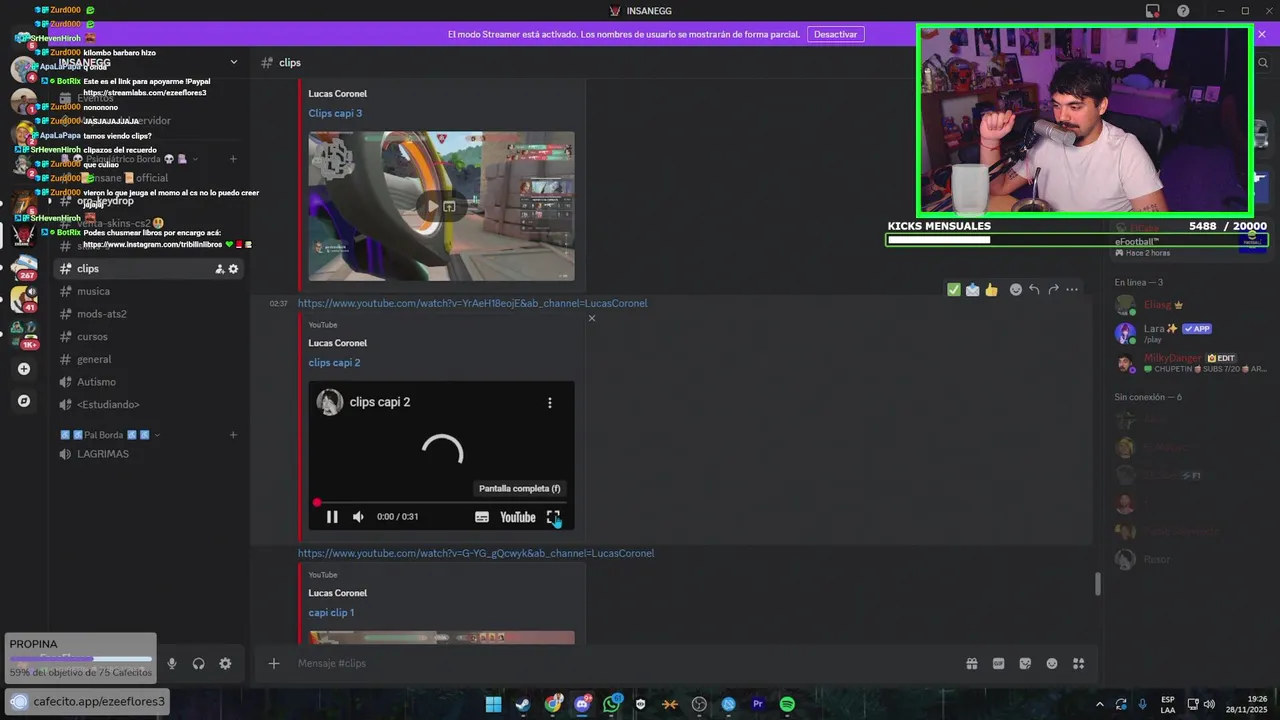Click the Desactivar streamer mode button
Screen dimensions: 1280x720
coord(835,34)
